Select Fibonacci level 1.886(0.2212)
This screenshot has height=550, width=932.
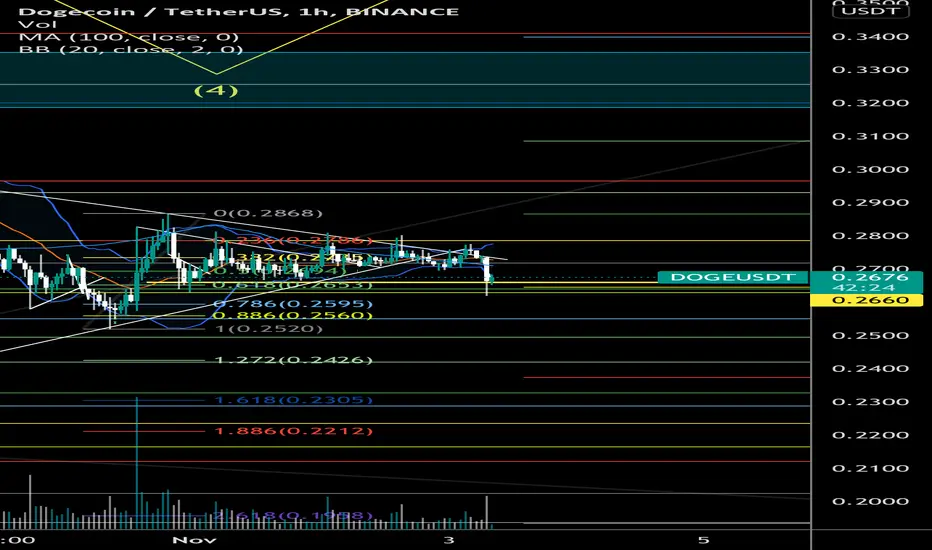pyautogui.click(x=293, y=430)
